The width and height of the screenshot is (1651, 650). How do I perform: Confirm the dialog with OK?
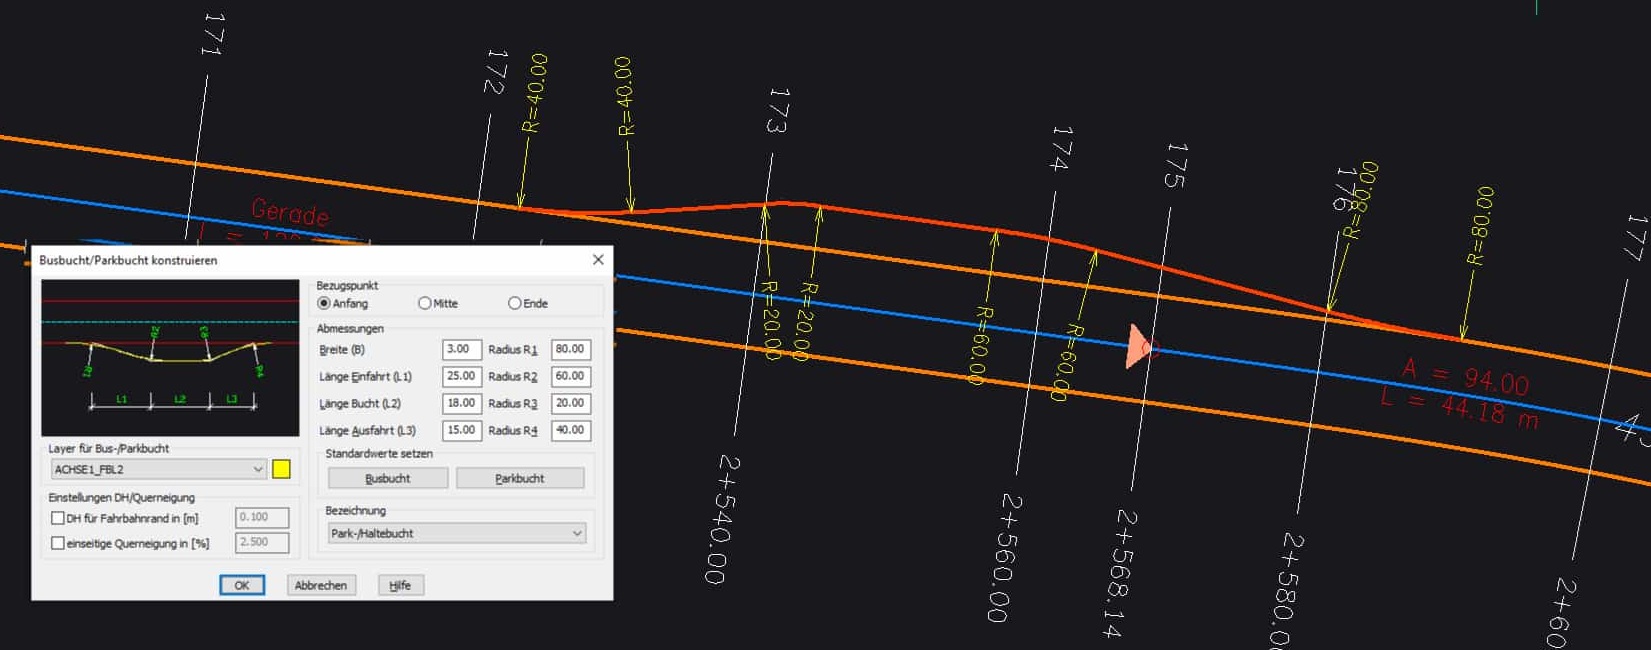click(x=242, y=585)
